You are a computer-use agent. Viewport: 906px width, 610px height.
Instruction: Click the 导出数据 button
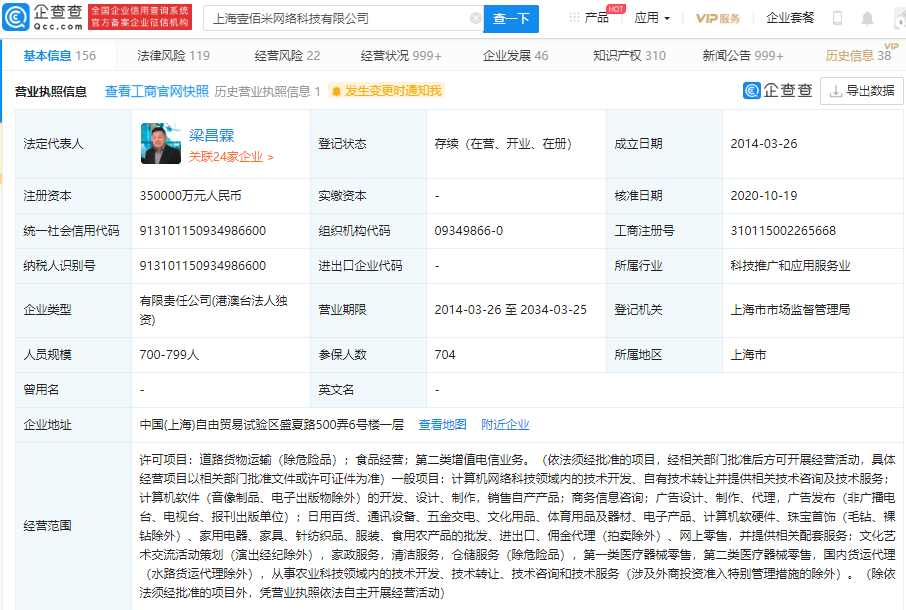[x=862, y=91]
